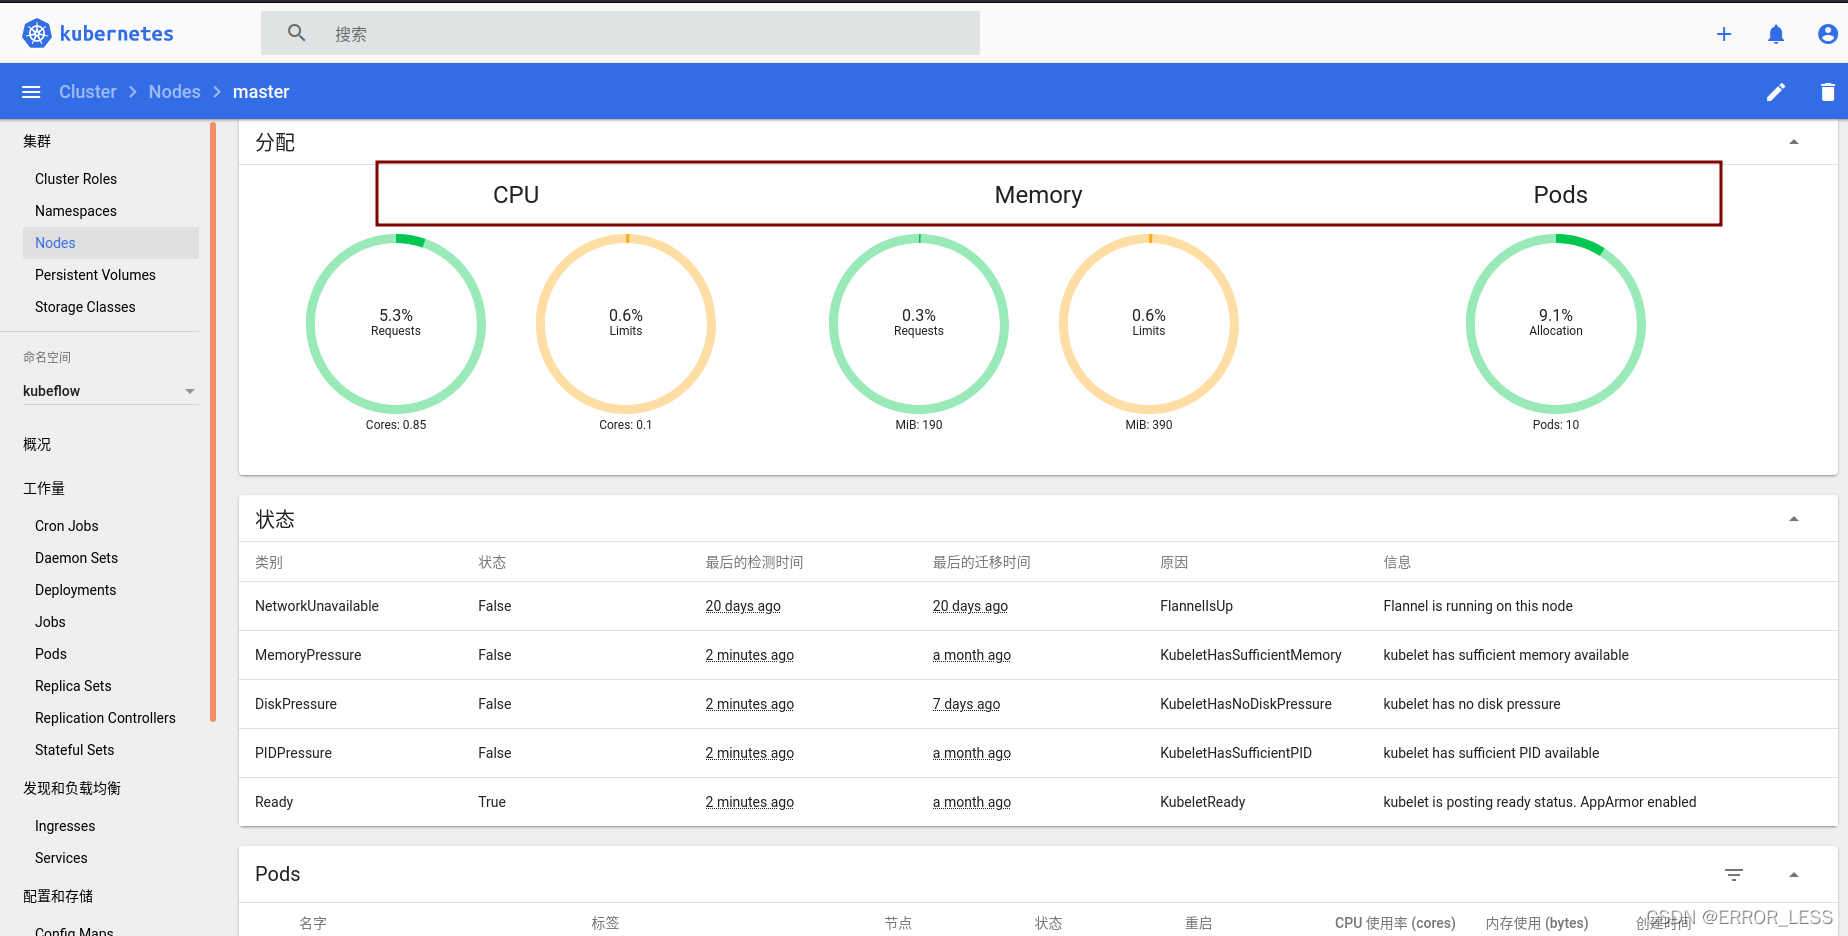The image size is (1848, 936).
Task: Open the hamburger navigation menu
Action: pyautogui.click(x=31, y=92)
